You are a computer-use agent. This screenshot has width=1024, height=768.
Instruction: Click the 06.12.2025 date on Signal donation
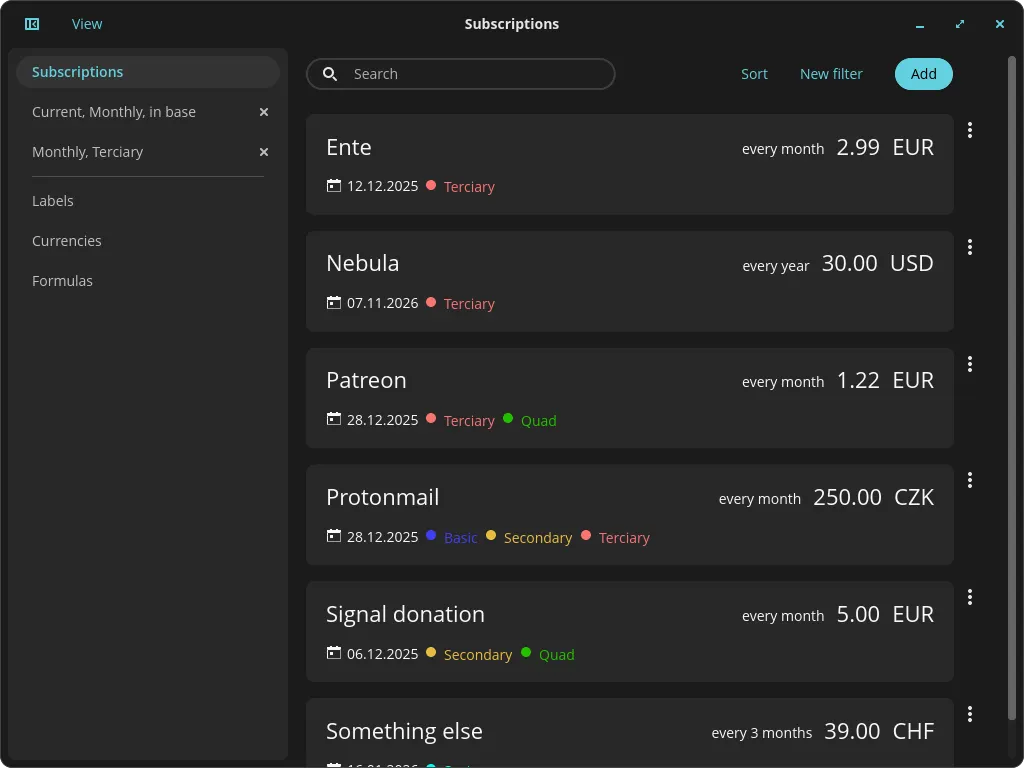tap(382, 654)
